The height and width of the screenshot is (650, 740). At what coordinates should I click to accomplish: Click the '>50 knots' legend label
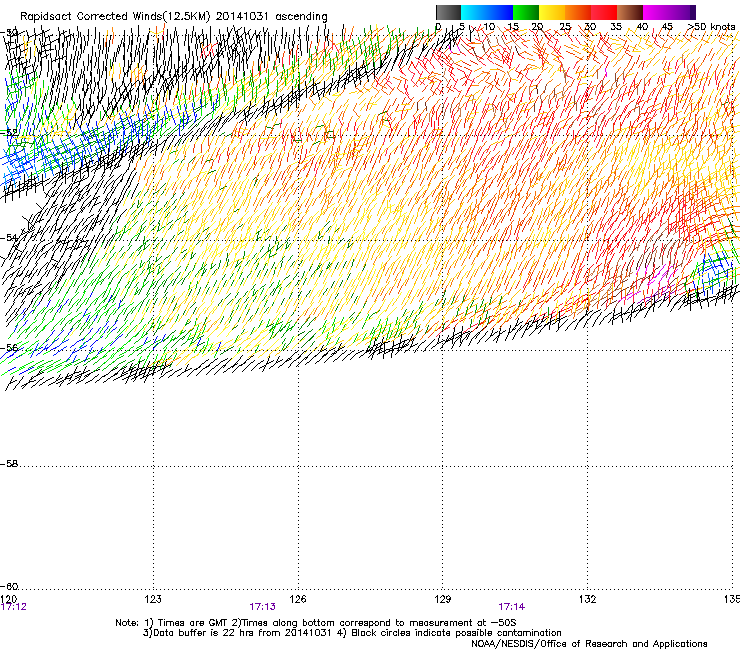711,26
